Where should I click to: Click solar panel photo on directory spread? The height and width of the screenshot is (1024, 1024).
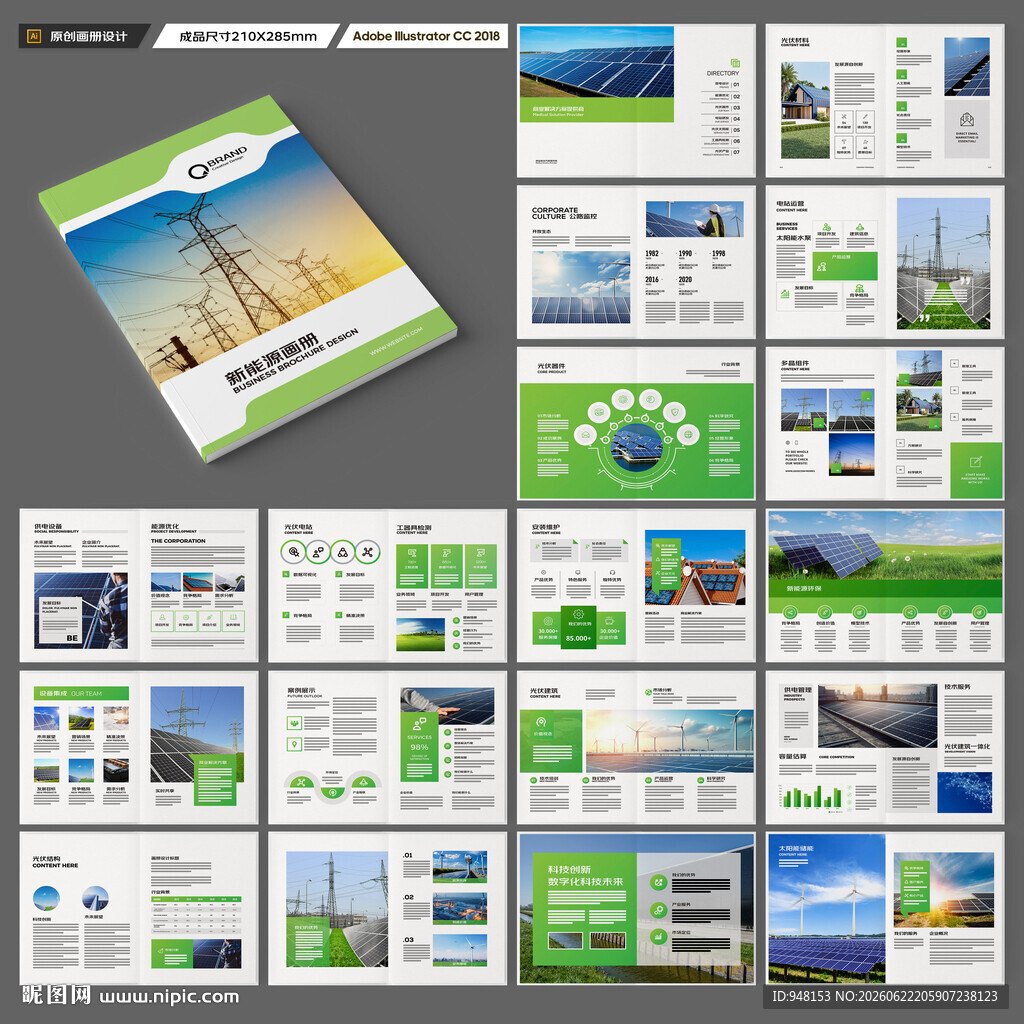pos(597,62)
